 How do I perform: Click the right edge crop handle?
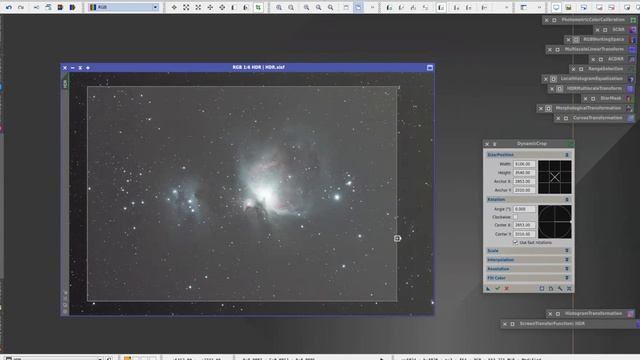coord(397,238)
